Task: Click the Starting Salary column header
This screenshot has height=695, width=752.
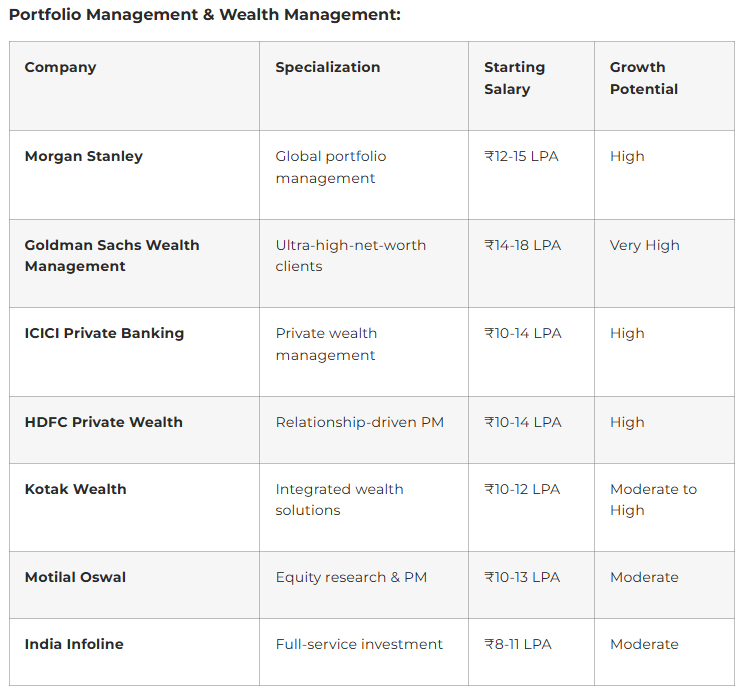Action: [514, 78]
